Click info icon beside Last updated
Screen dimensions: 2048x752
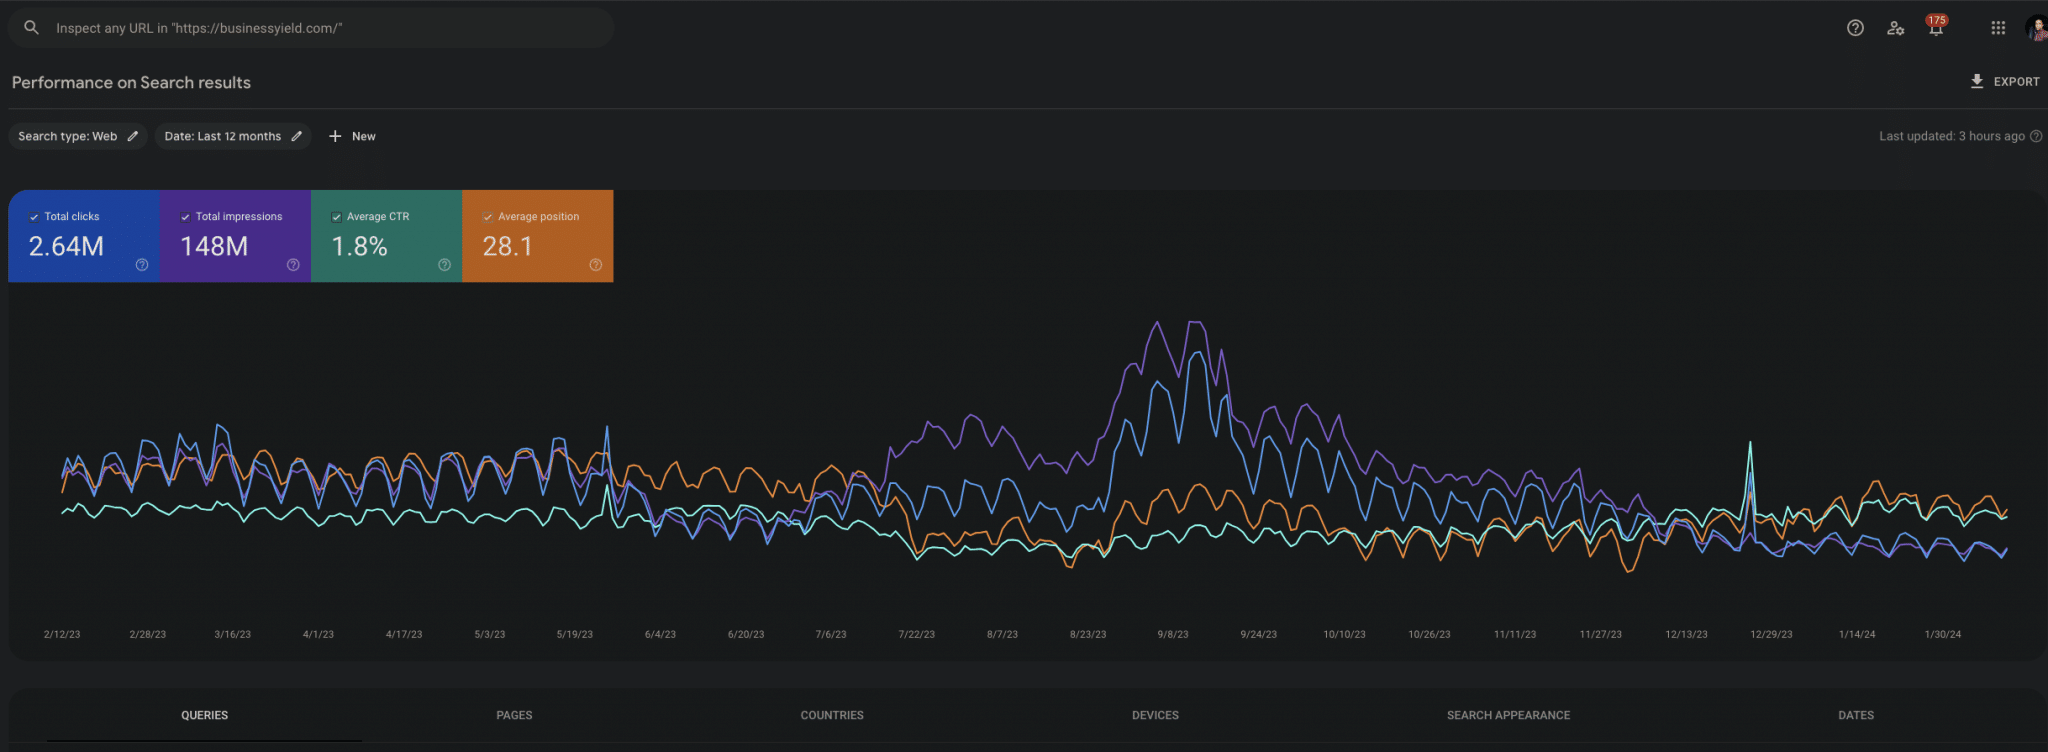2036,136
